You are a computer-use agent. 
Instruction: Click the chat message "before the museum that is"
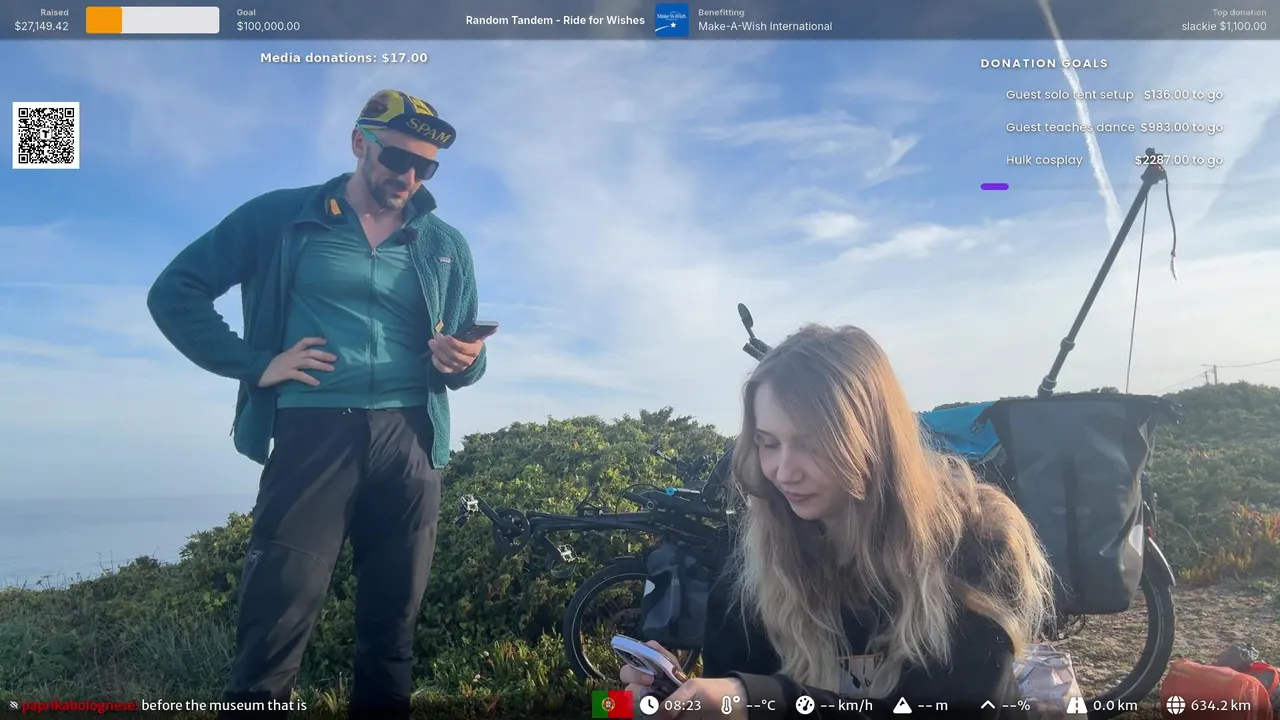point(224,705)
